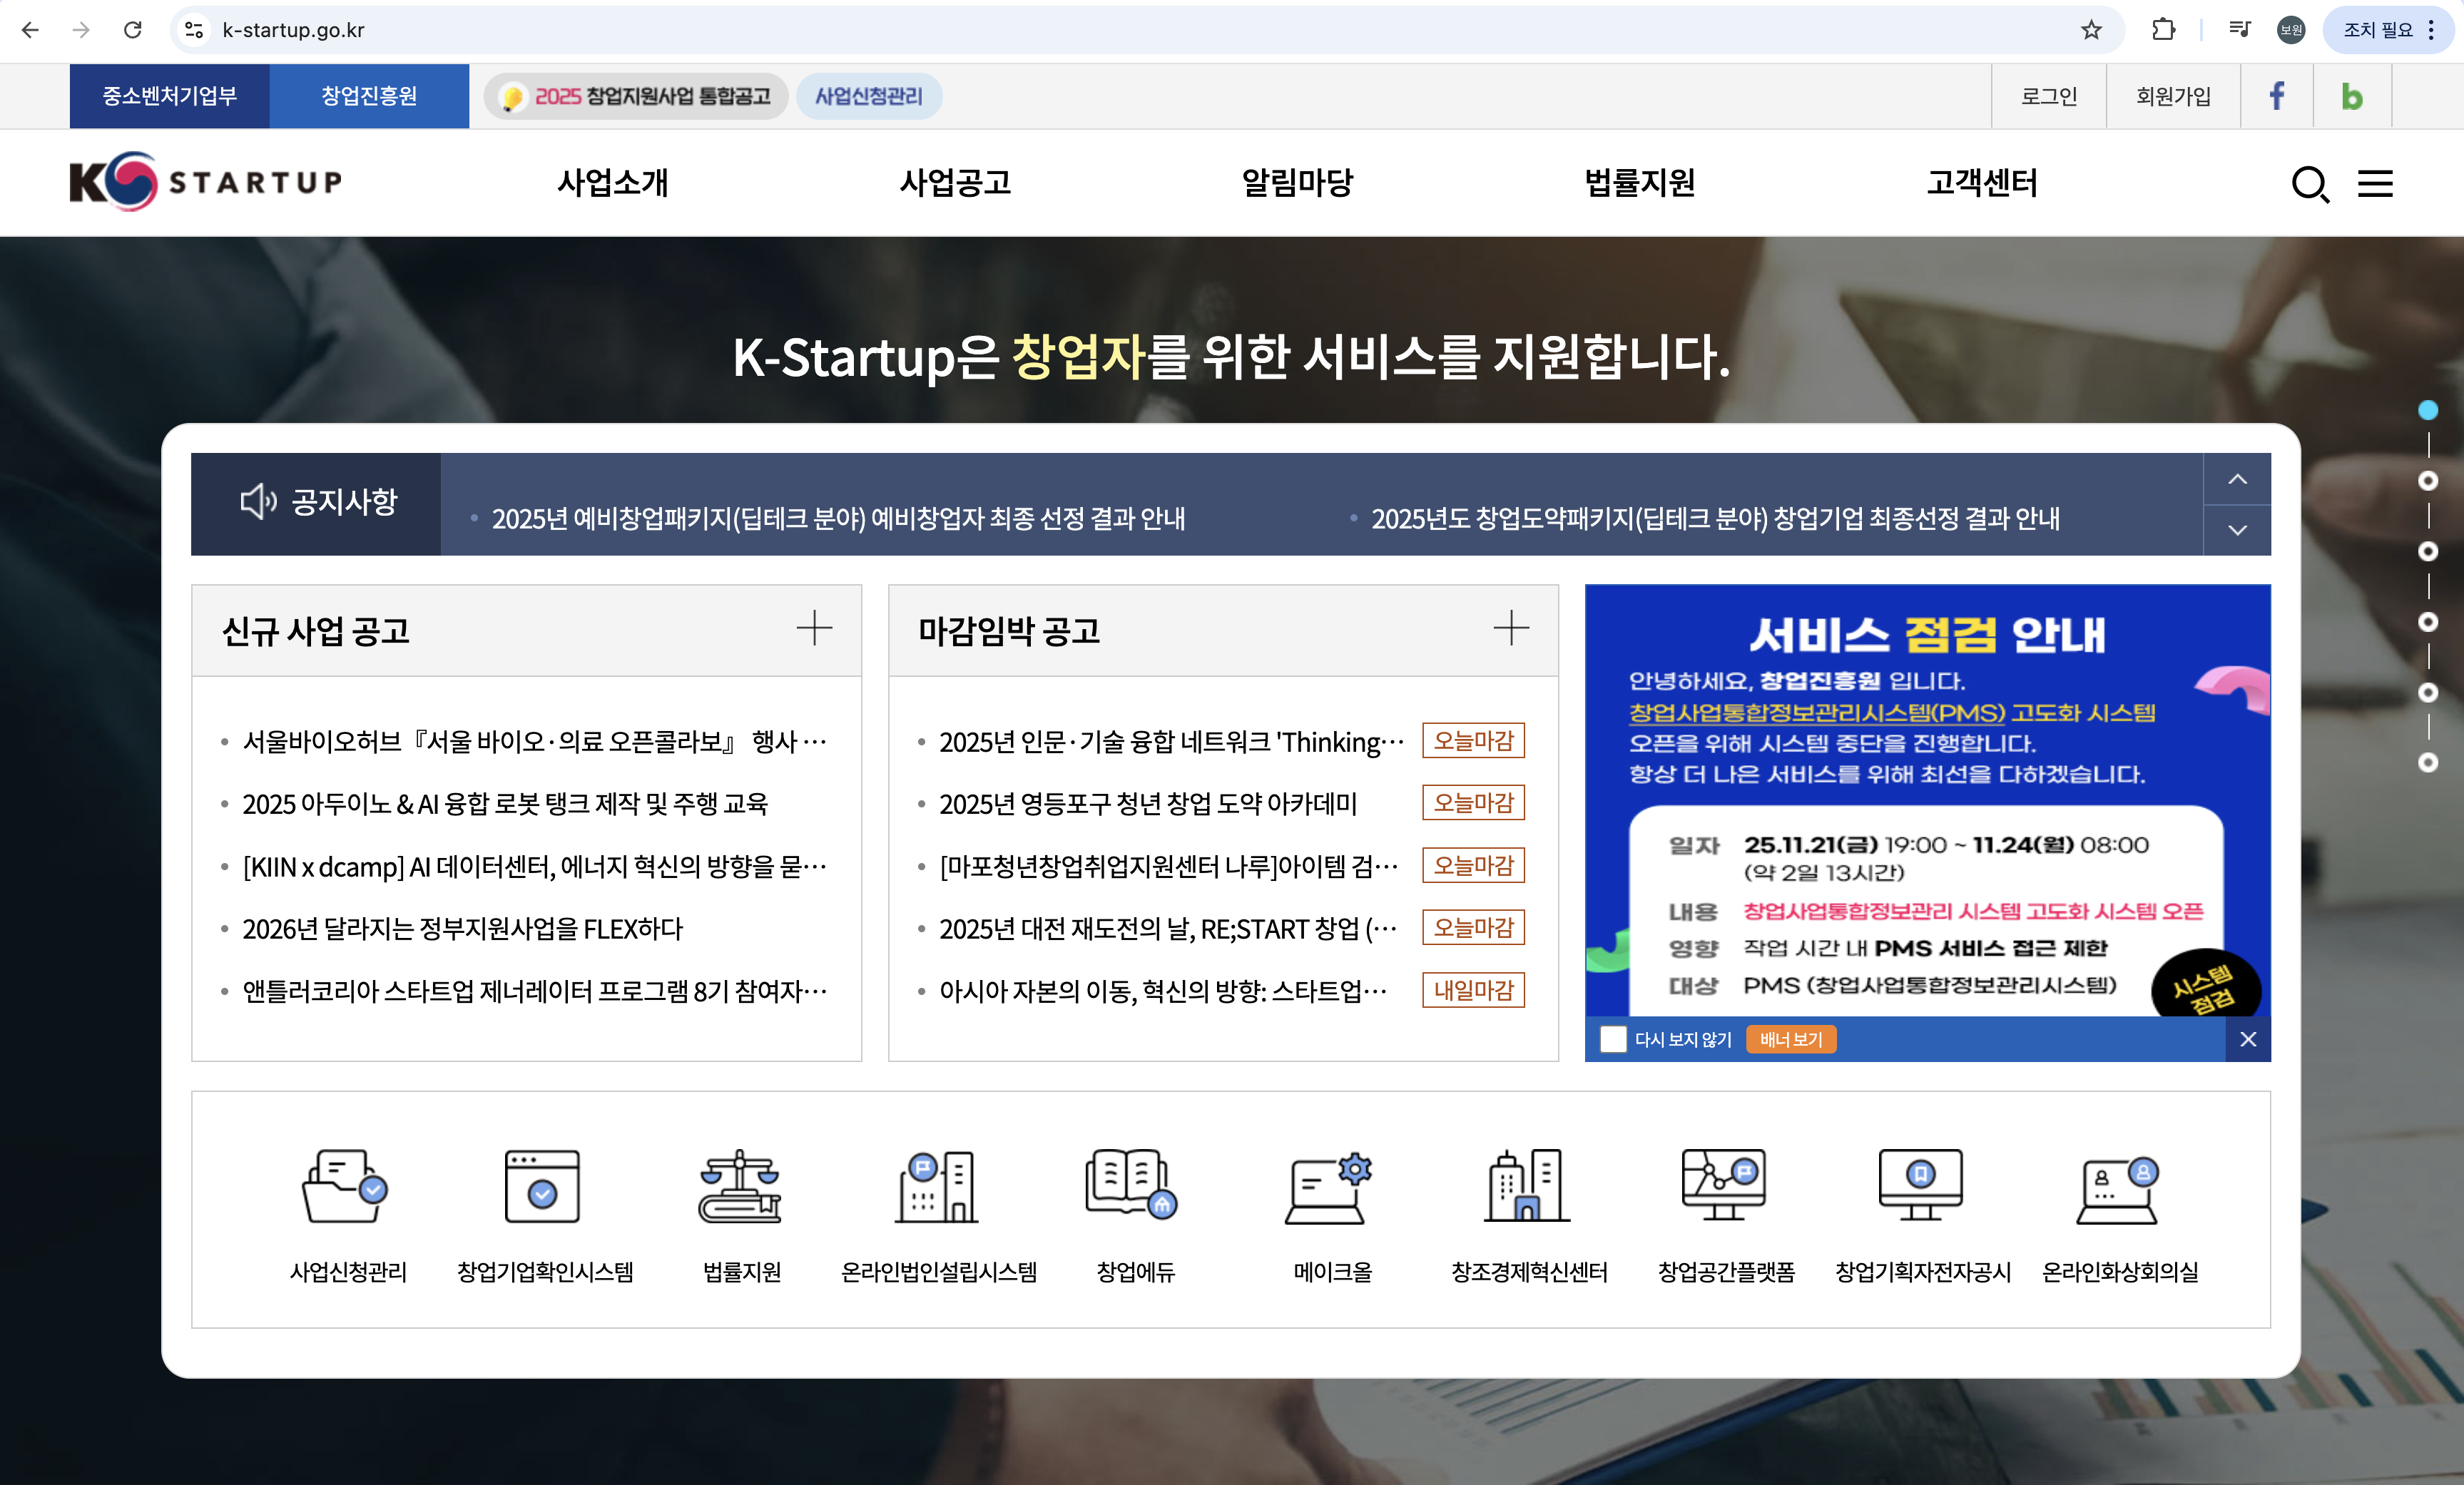Show previous notice with up chevron
The width and height of the screenshot is (2464, 1485).
pos(2237,479)
